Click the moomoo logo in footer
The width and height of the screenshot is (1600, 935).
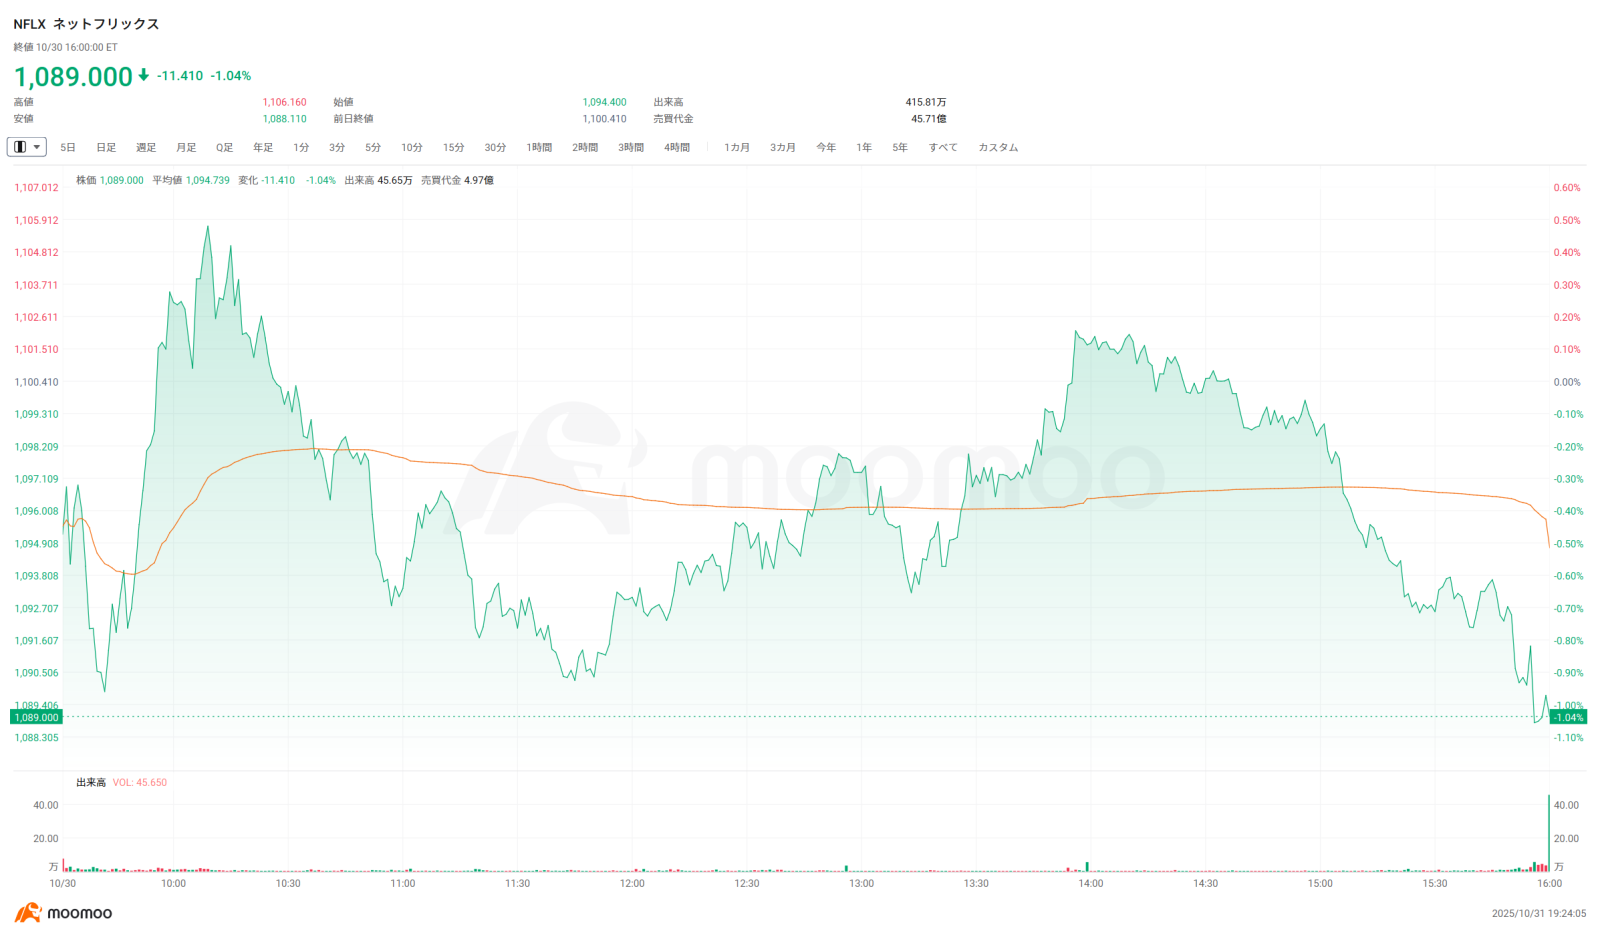(63, 913)
